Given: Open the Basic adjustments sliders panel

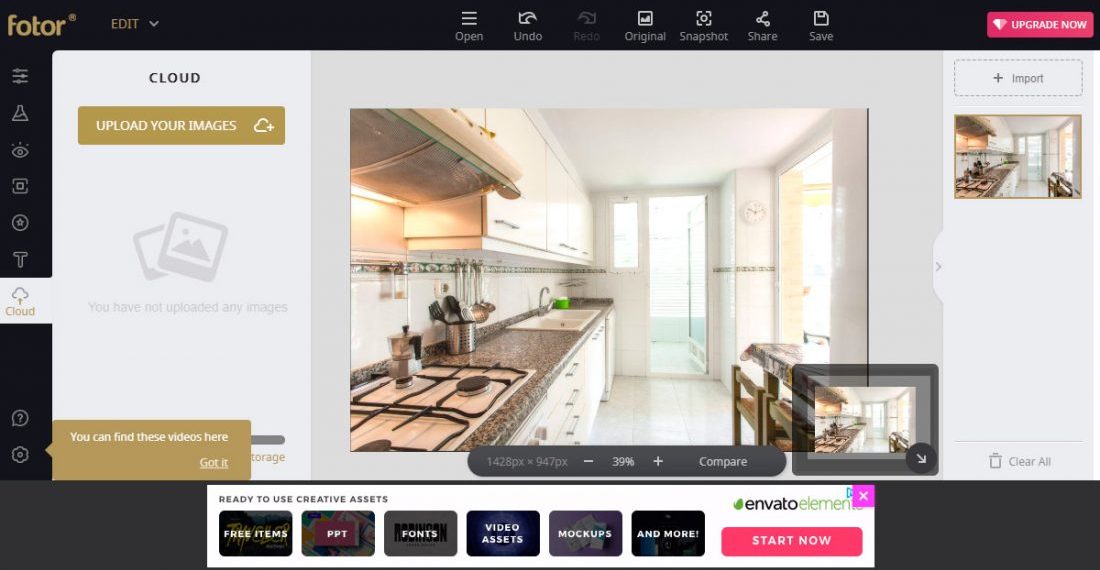Looking at the screenshot, I should tap(20, 76).
